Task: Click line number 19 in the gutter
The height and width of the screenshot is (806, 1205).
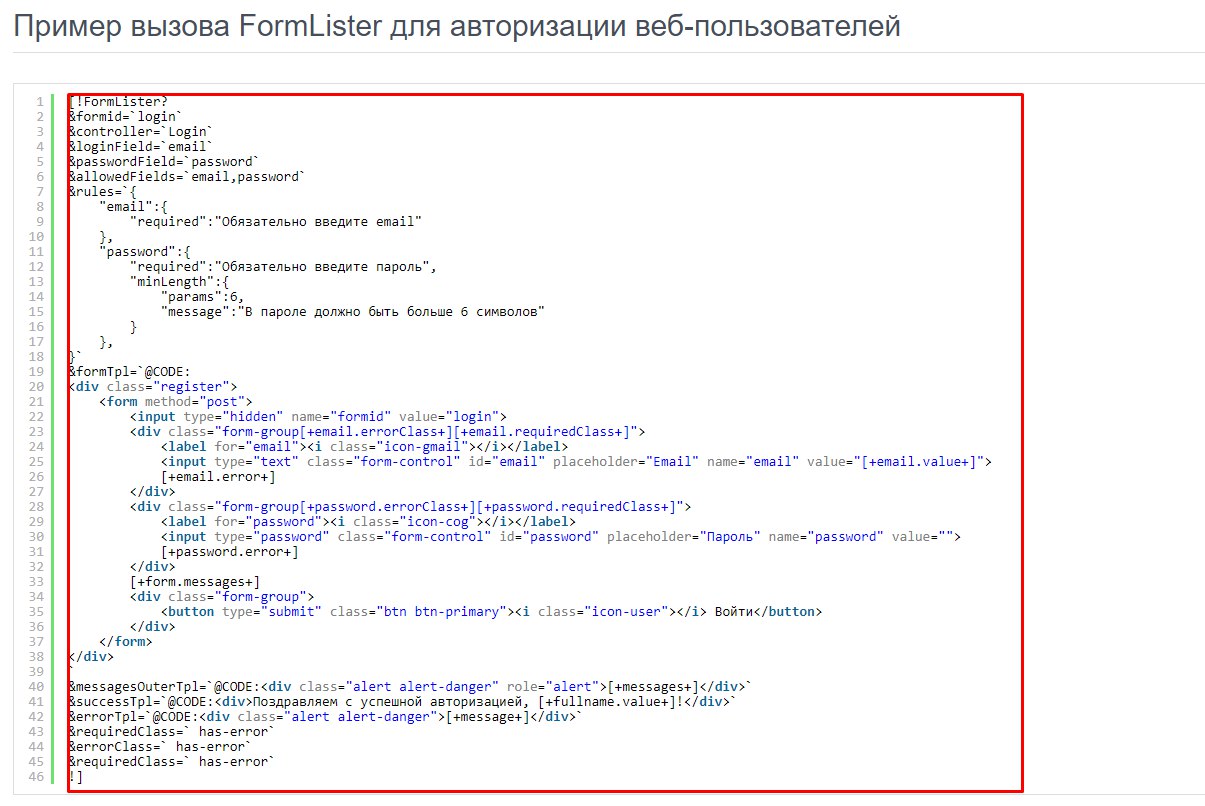Action: point(37,371)
